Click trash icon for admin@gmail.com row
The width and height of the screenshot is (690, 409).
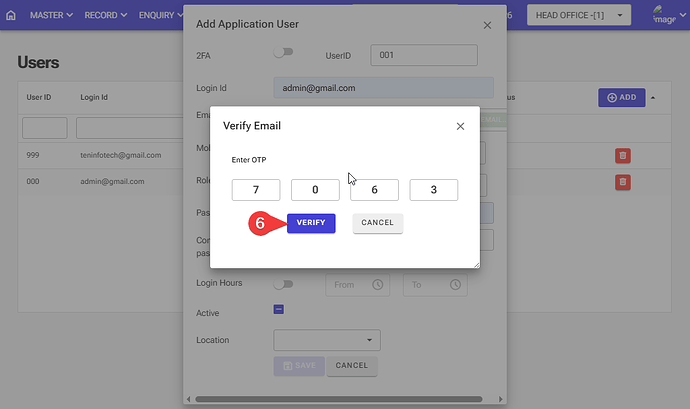[x=622, y=181]
